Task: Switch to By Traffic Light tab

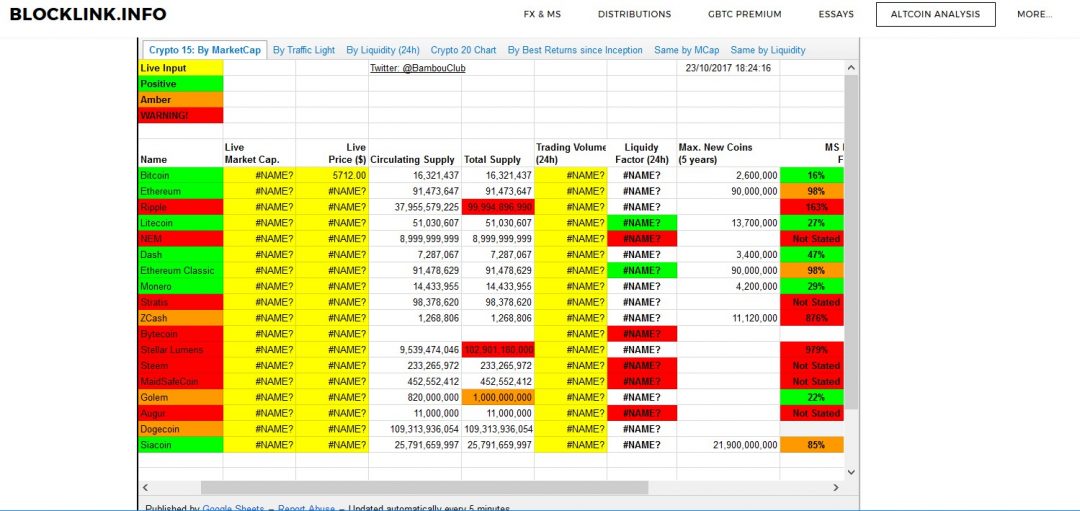Action: coord(304,50)
